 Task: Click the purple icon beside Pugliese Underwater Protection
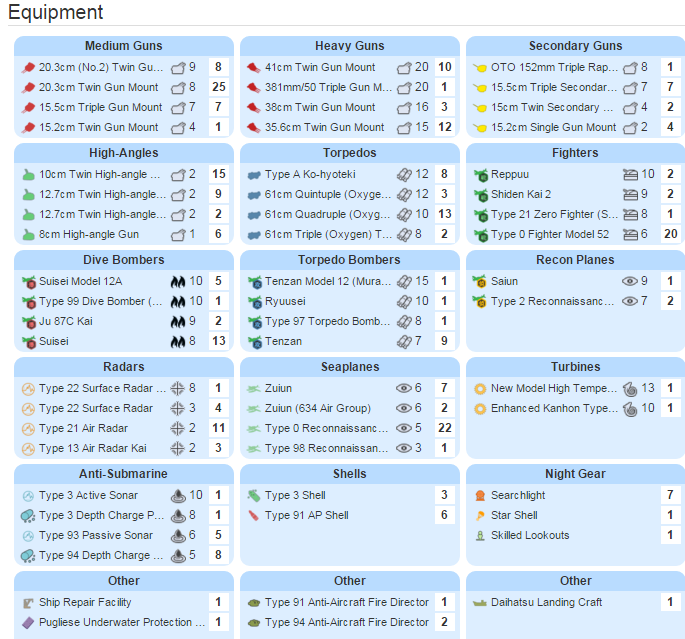pos(28,623)
